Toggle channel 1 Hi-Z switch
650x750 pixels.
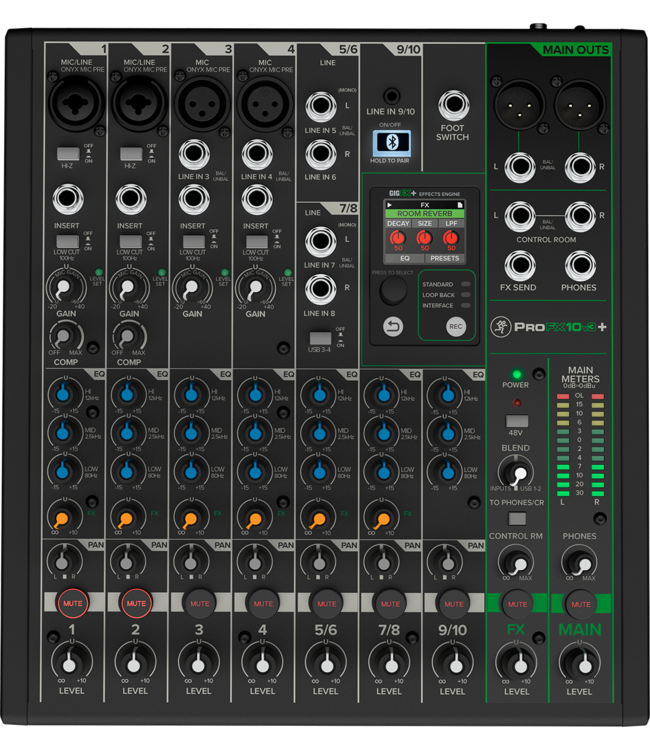point(68,154)
